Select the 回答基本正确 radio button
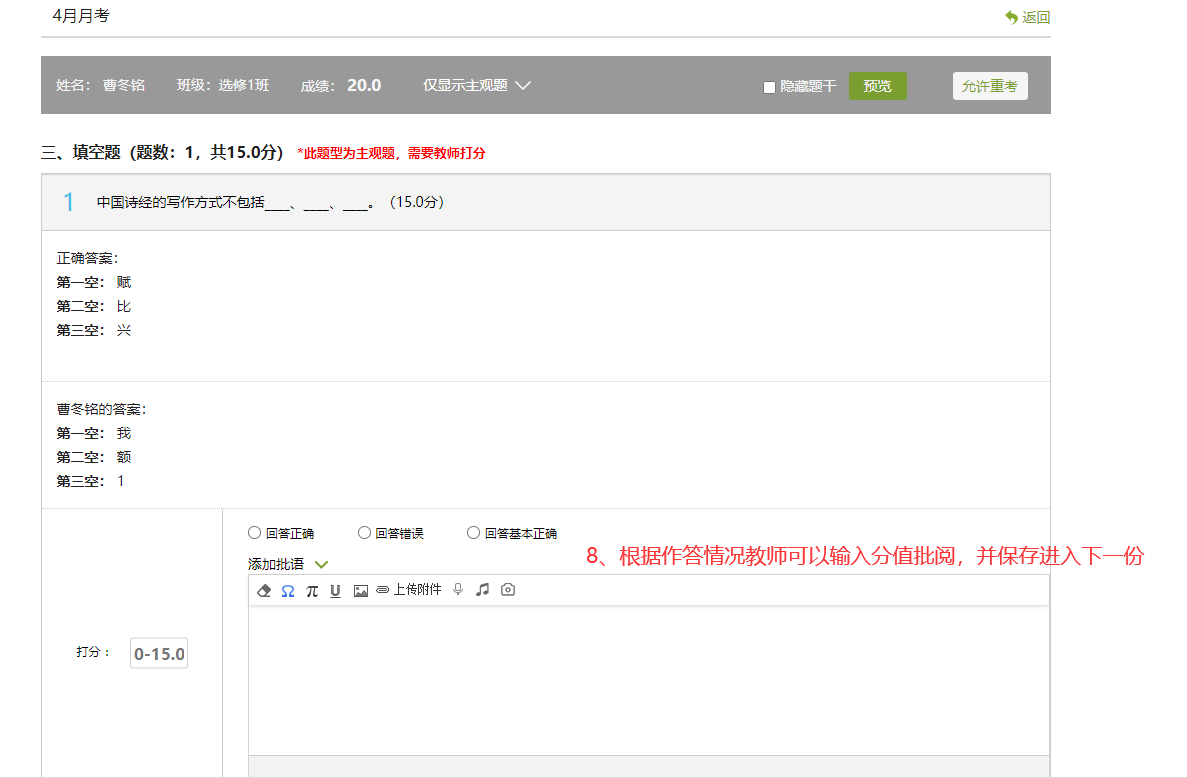Viewport: 1187px width, 778px height. coord(473,533)
